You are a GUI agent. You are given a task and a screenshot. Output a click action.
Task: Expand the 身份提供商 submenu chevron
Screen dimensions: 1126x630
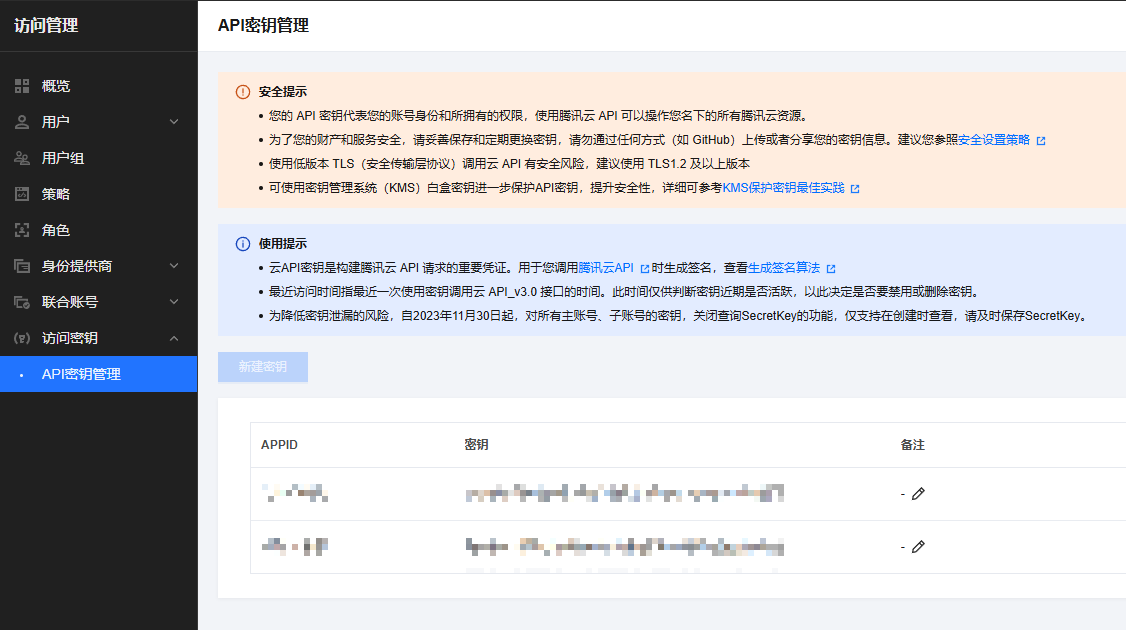174,266
